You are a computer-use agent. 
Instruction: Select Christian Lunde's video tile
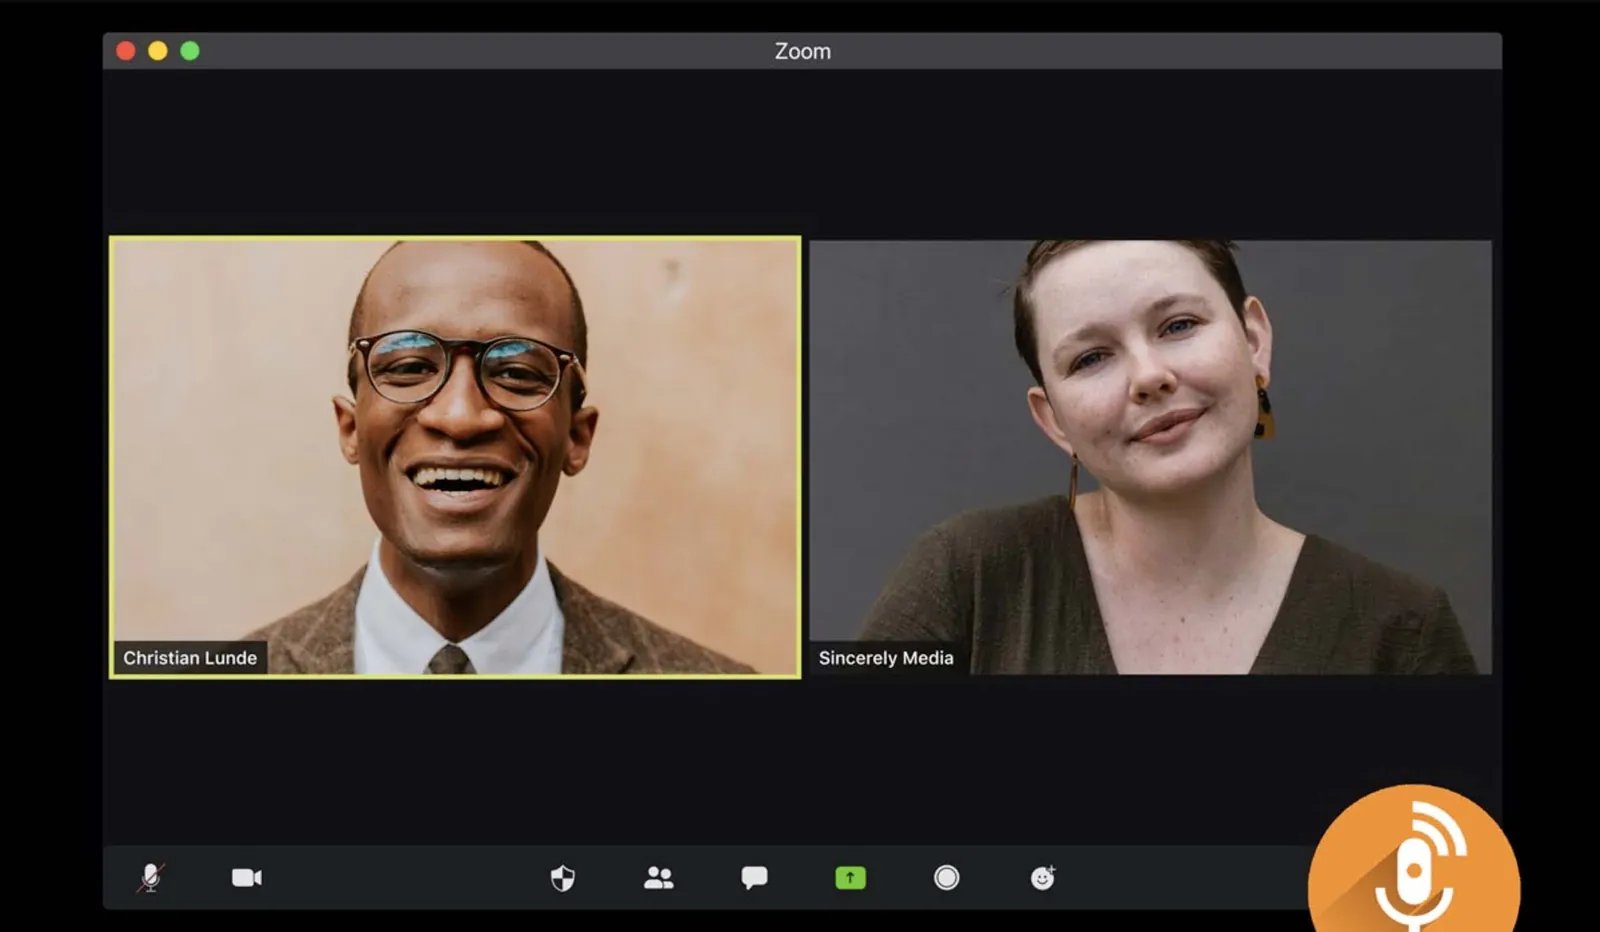point(455,457)
